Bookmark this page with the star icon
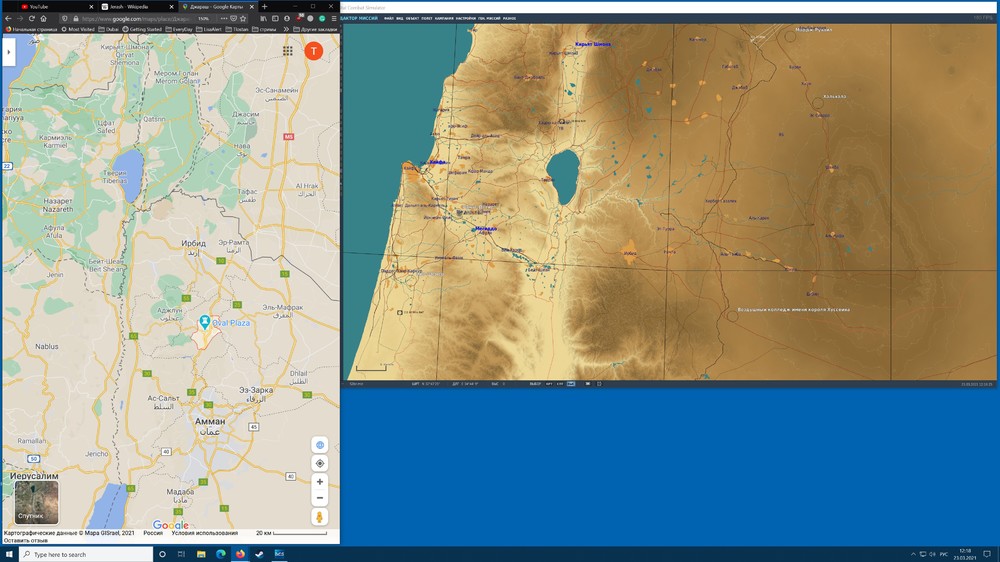 (x=243, y=18)
